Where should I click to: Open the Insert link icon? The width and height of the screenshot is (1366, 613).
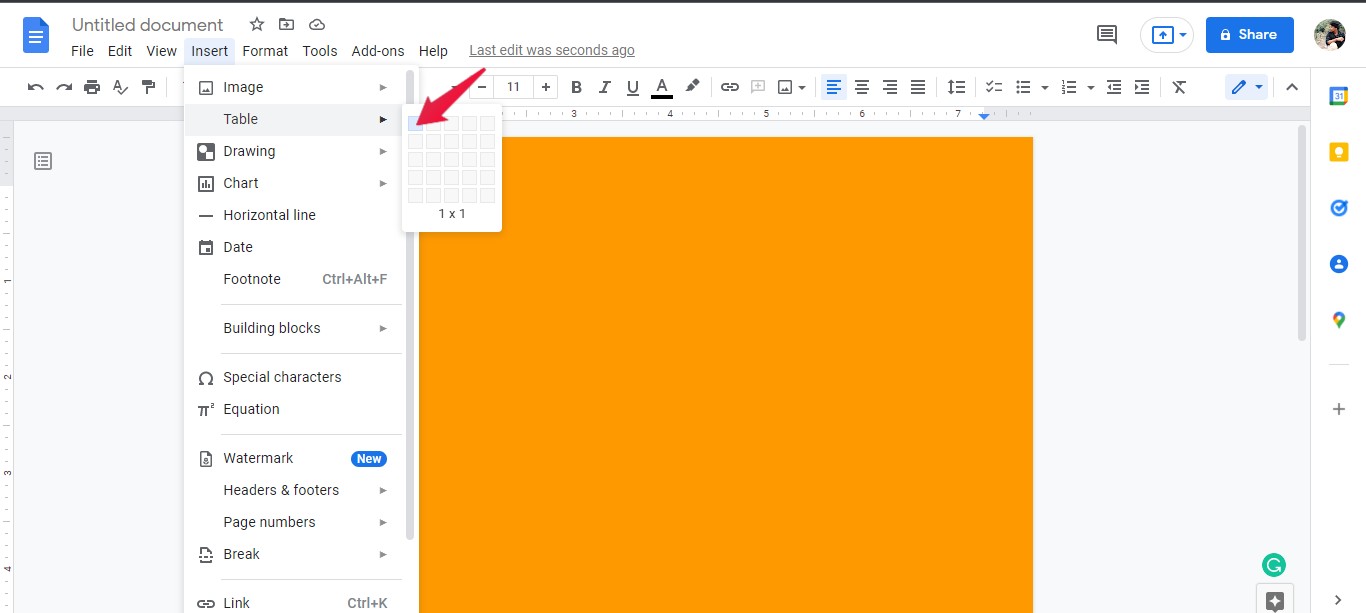[729, 87]
